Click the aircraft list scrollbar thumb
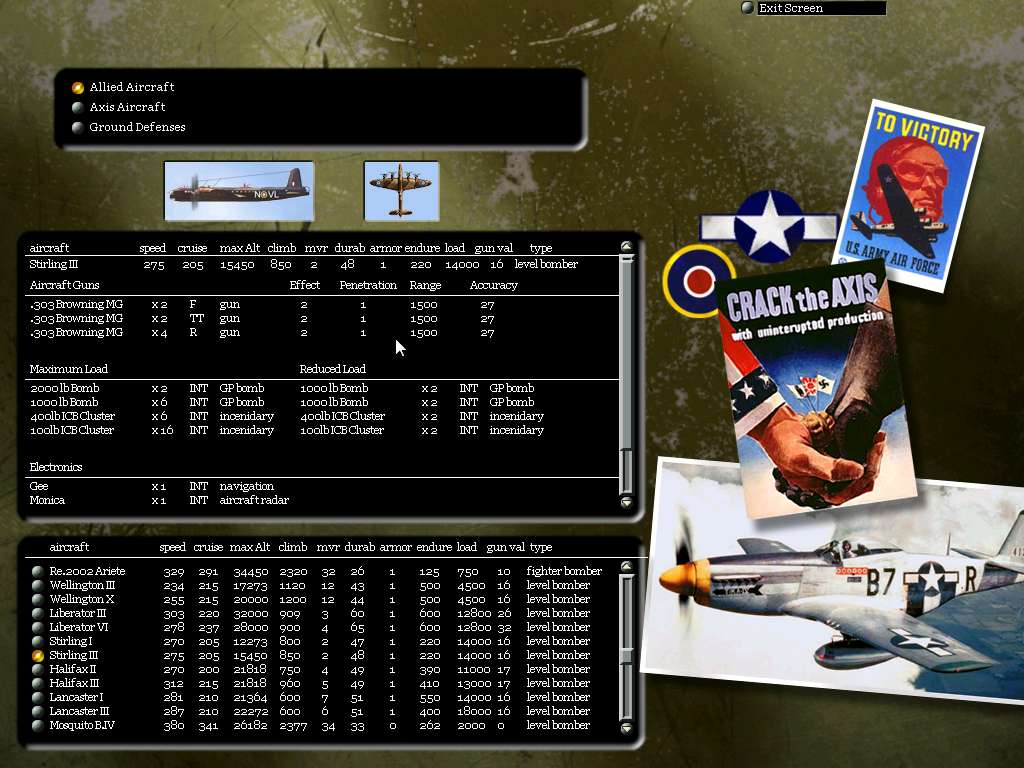Image resolution: width=1024 pixels, height=768 pixels. tap(626, 656)
